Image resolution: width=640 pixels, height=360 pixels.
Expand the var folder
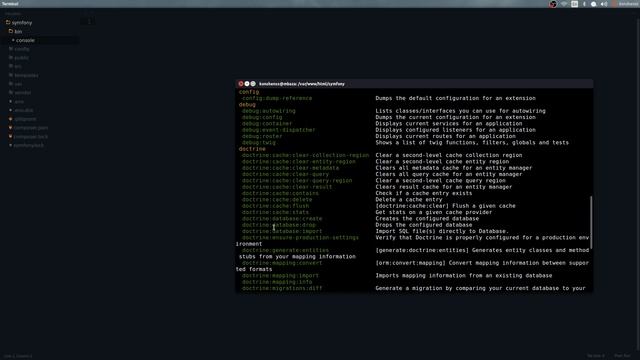pyautogui.click(x=18, y=84)
